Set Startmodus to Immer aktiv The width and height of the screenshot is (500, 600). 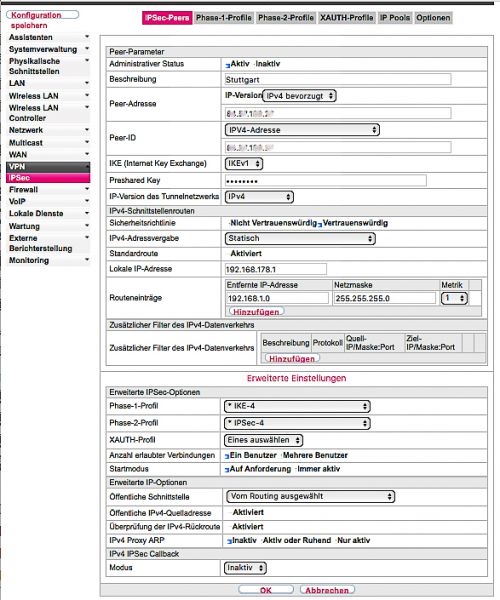[296, 469]
